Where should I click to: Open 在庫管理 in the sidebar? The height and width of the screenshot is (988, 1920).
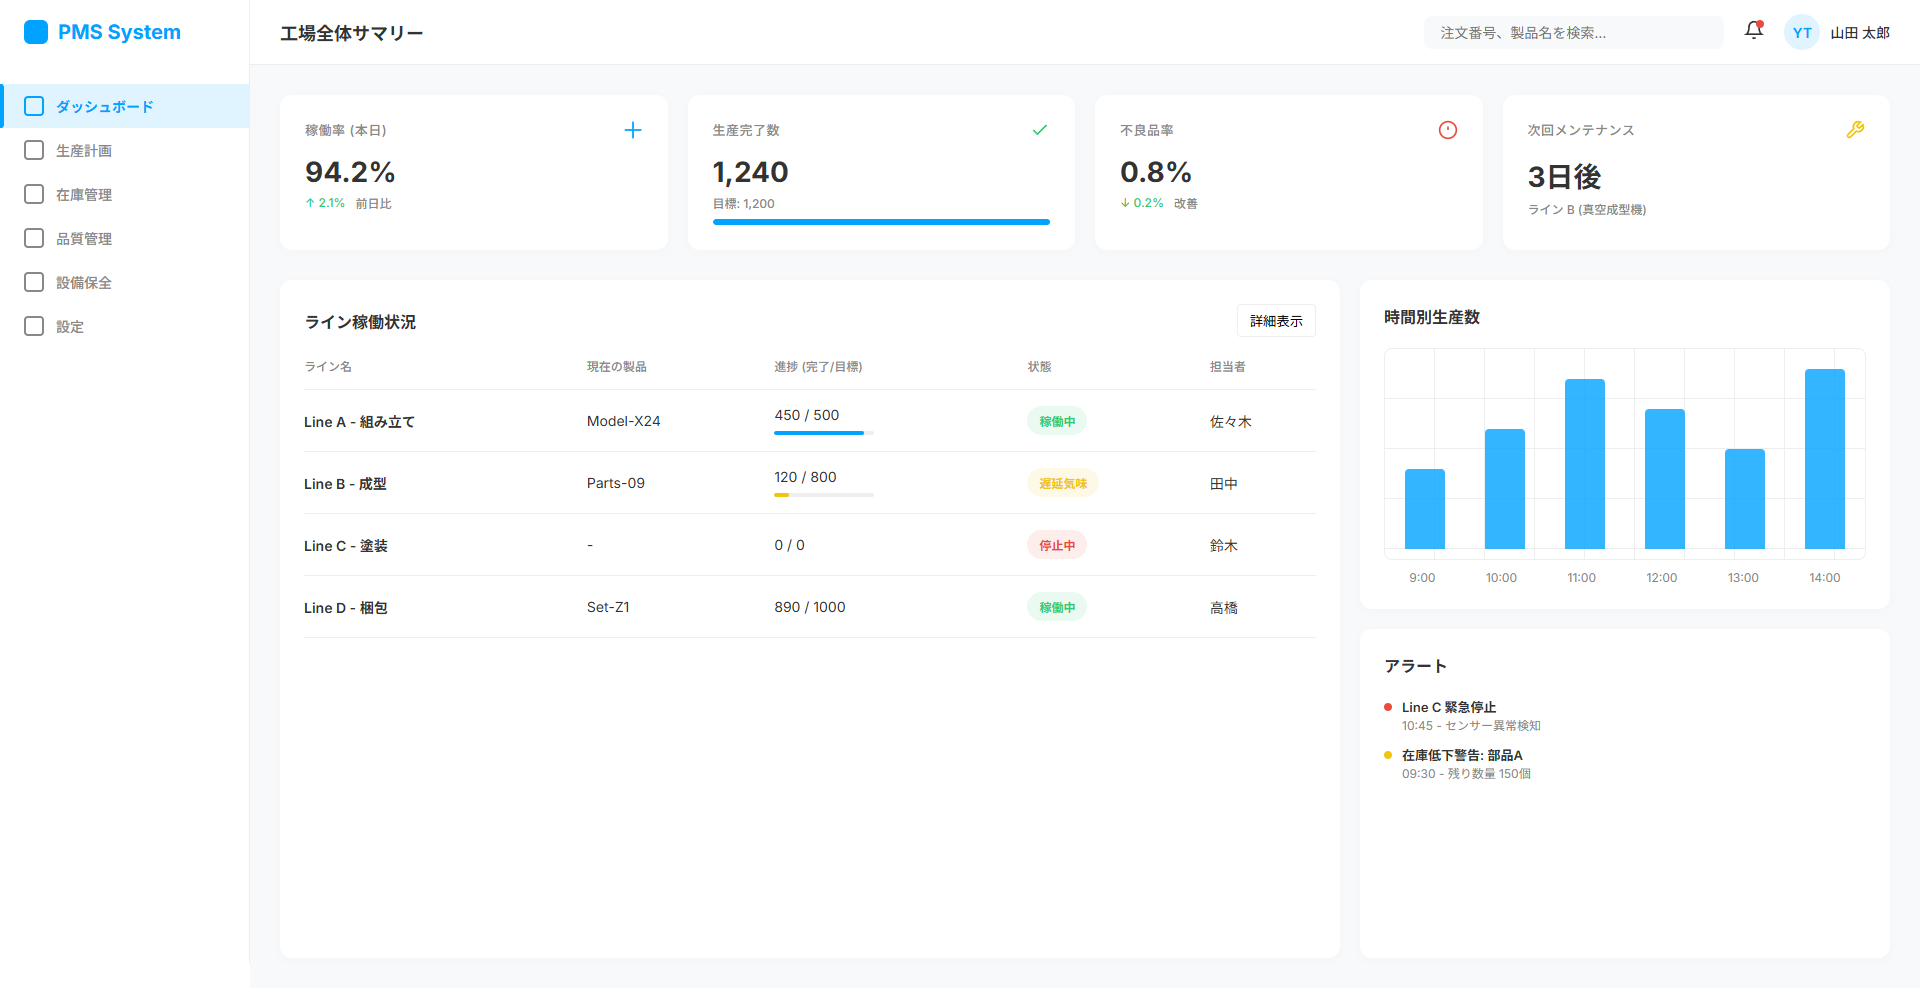(x=84, y=195)
